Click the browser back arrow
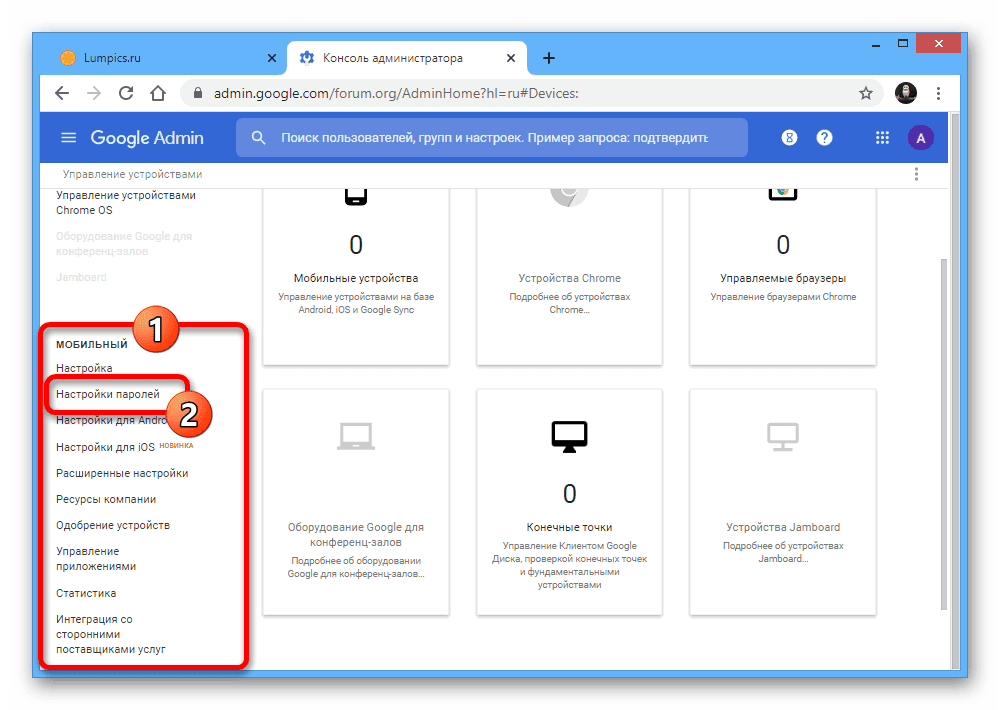 pyautogui.click(x=62, y=93)
